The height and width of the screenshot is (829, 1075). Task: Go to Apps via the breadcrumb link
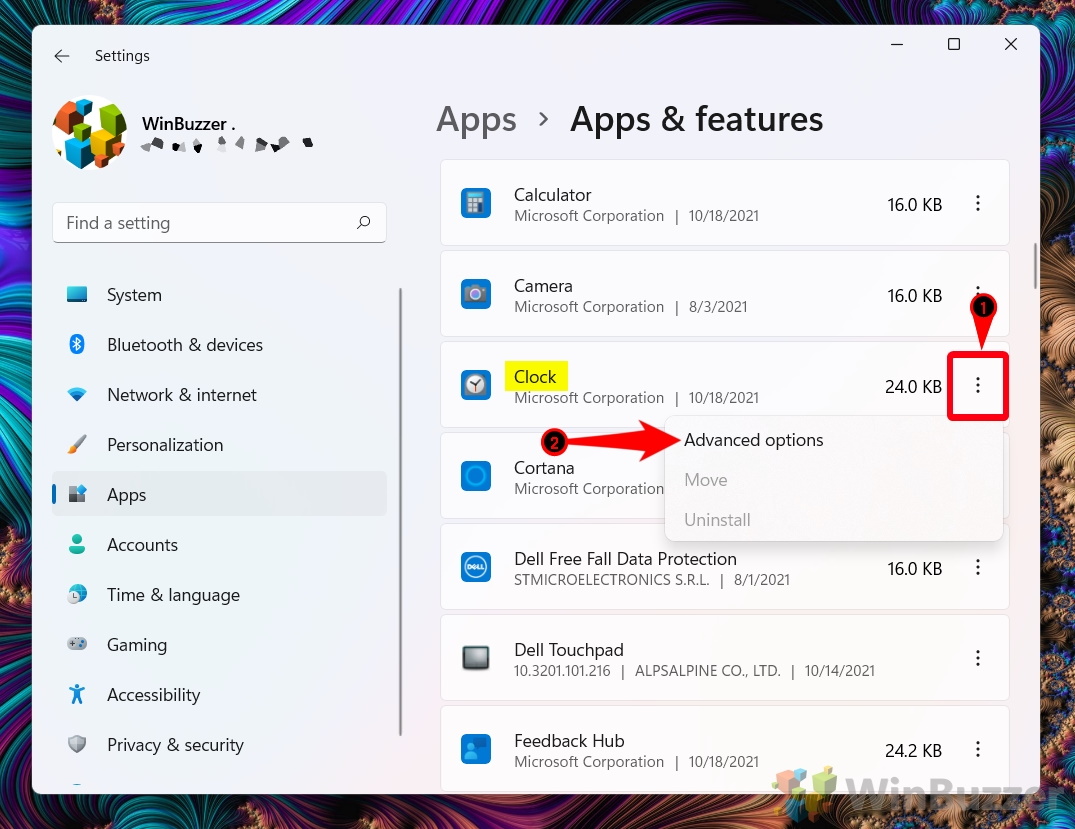[476, 119]
